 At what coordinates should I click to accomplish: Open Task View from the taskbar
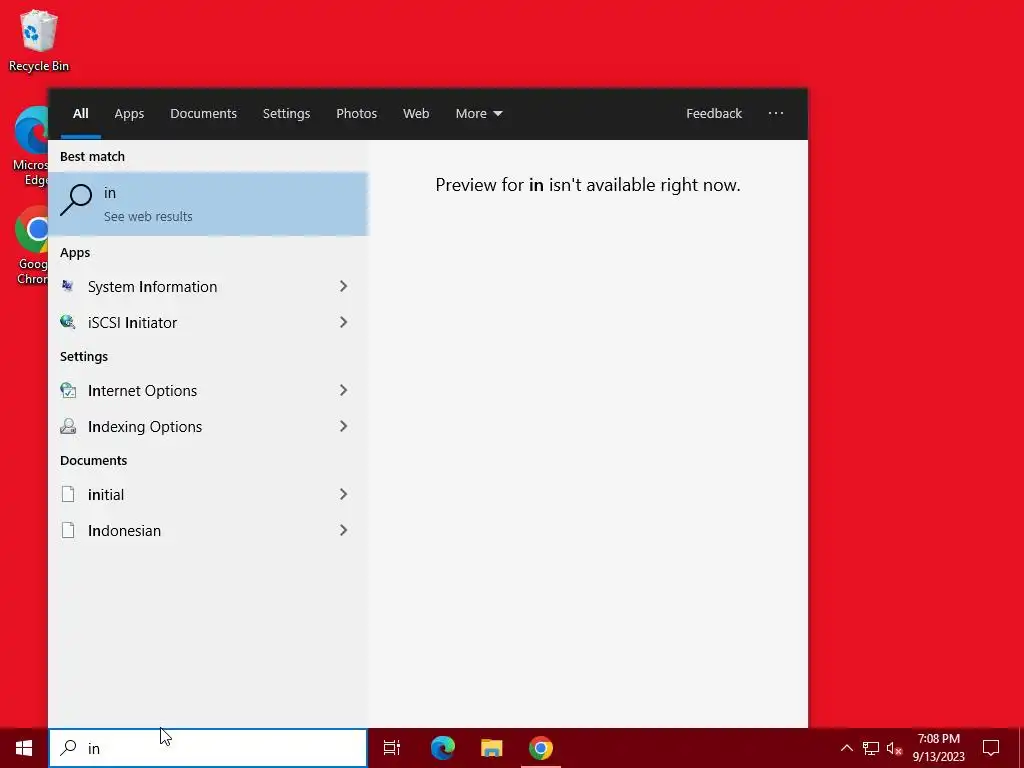tap(392, 748)
